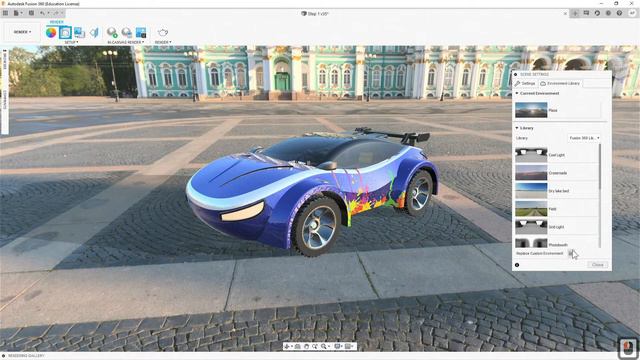The width and height of the screenshot is (640, 360).
Task: Open the Notifications icon
Action: (608, 13)
